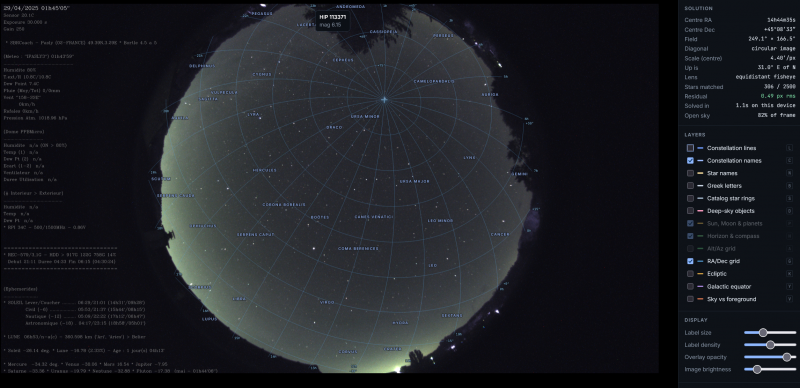
Task: Click the G shortcut badge for RA/Dec grid
Action: (789, 261)
